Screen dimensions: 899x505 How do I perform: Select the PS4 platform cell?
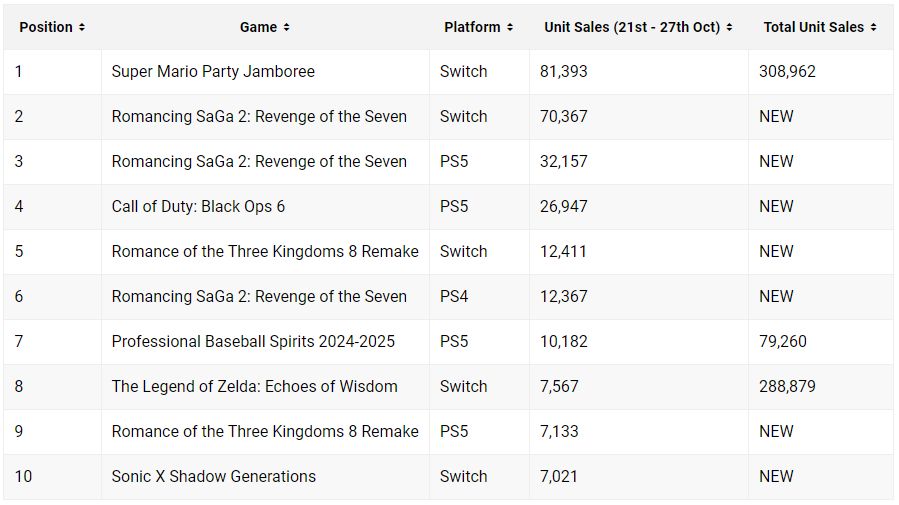454,297
